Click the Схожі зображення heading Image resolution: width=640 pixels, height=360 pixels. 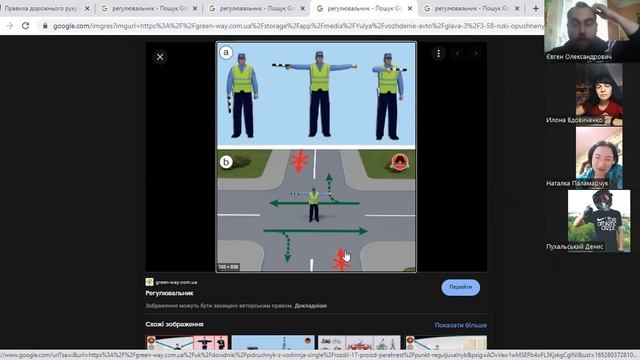[x=174, y=324]
